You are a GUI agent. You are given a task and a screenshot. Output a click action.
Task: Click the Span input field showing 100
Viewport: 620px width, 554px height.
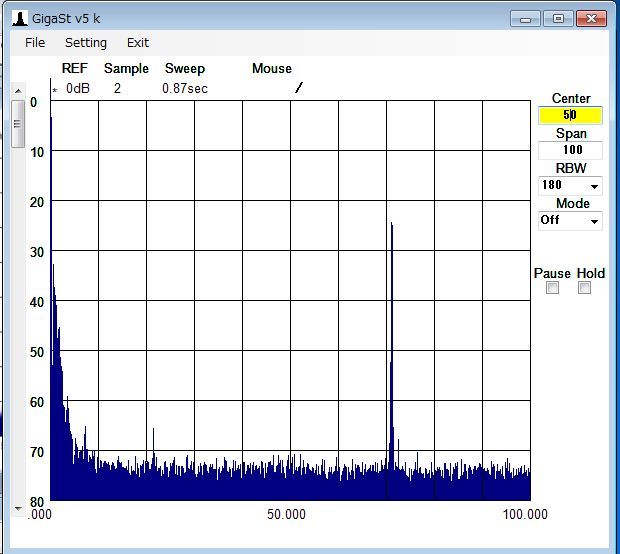[x=570, y=150]
